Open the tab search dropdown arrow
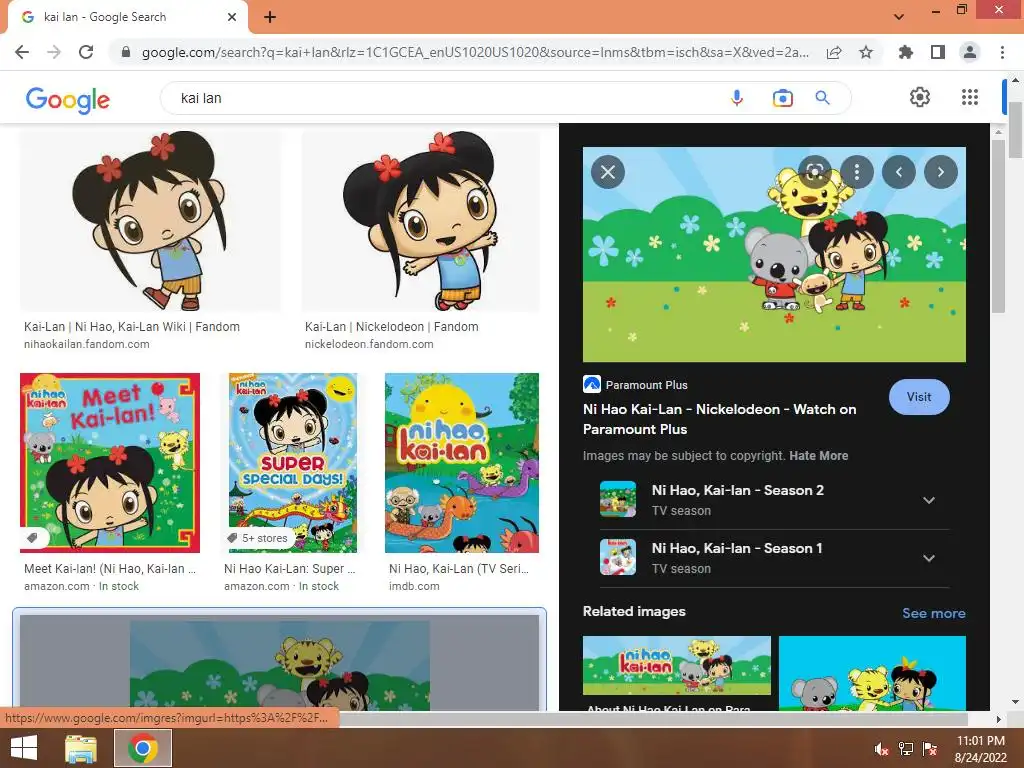 pos(899,17)
